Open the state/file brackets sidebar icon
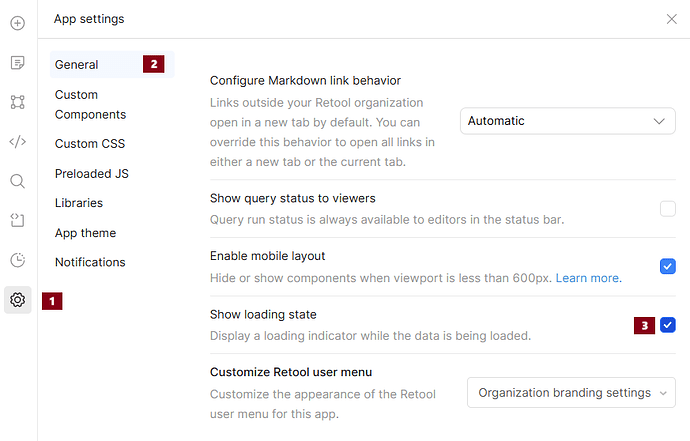690x441 pixels. 18,220
